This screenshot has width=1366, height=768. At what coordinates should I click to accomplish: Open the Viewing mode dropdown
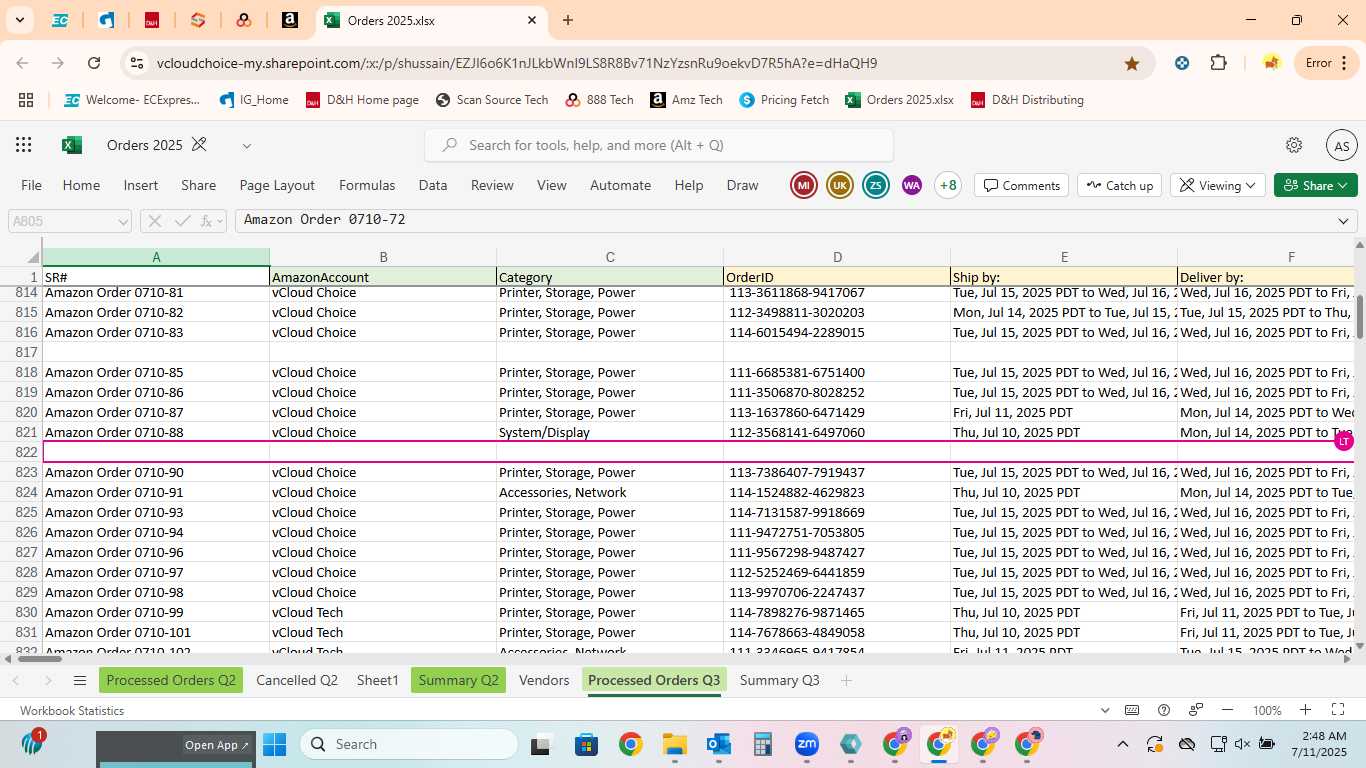tap(1219, 185)
